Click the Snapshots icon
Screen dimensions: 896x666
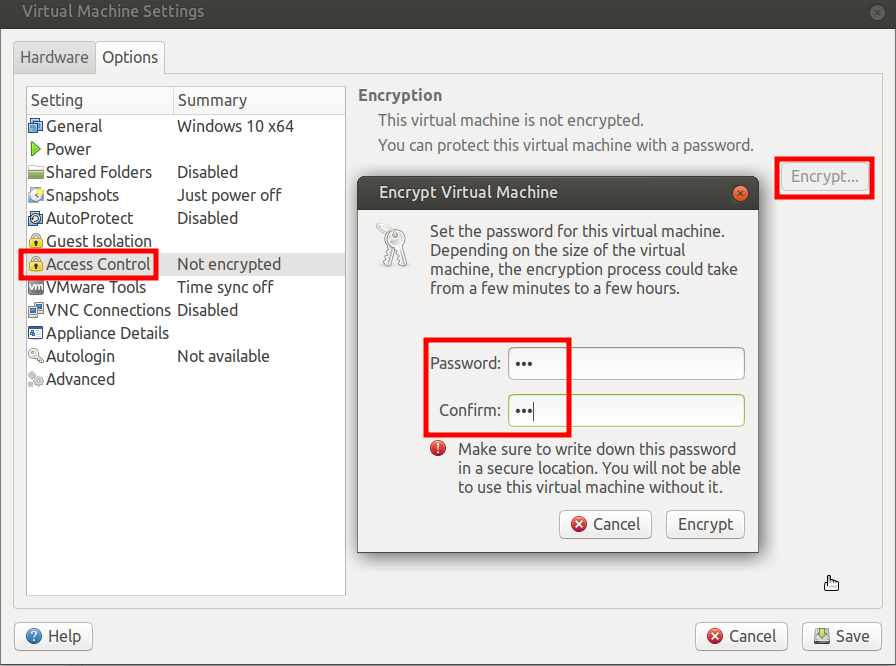[x=35, y=195]
